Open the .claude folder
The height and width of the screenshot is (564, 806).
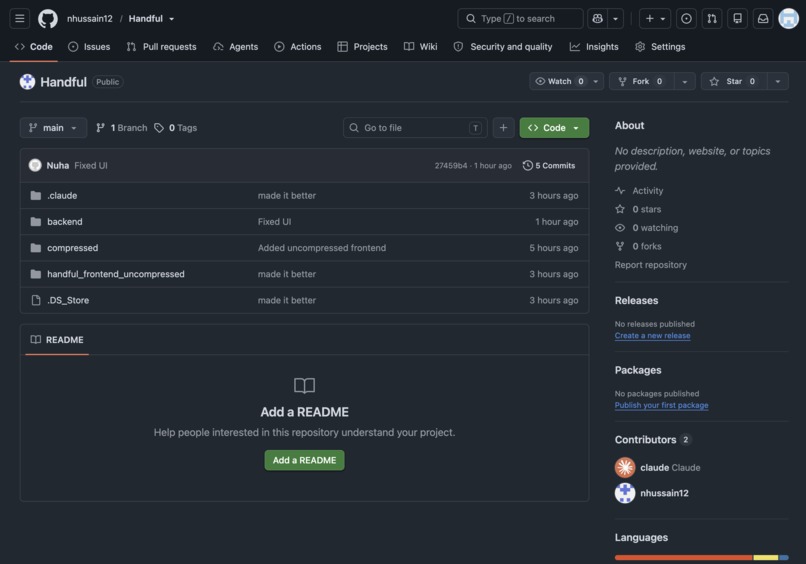62,195
